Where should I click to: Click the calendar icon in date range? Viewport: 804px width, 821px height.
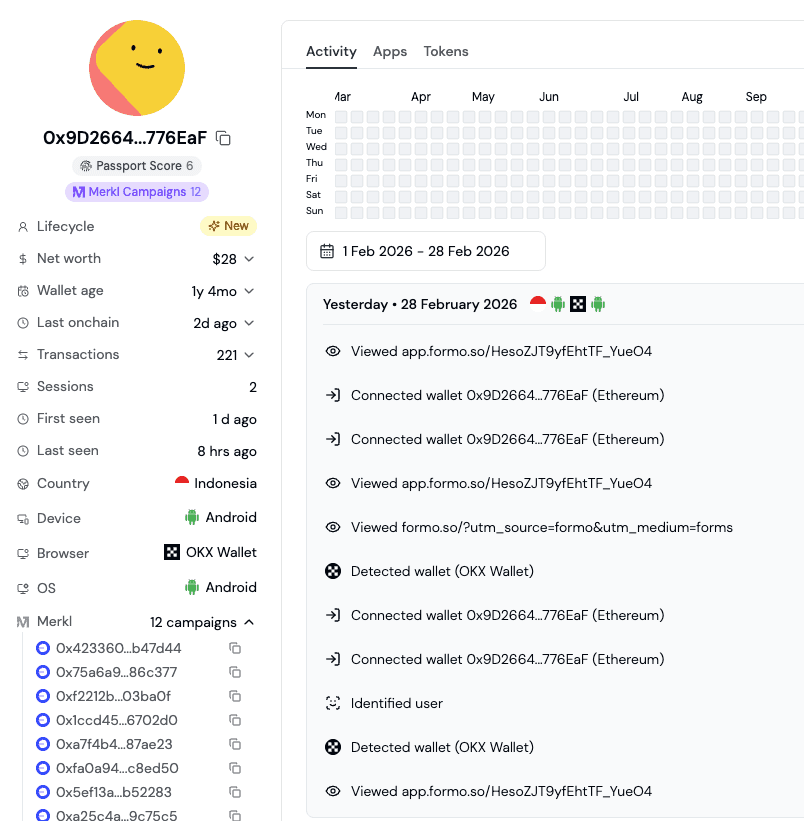point(327,251)
